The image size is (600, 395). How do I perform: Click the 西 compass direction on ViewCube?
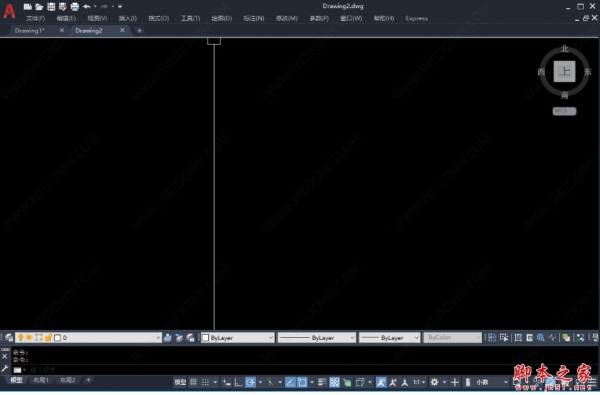pos(541,72)
